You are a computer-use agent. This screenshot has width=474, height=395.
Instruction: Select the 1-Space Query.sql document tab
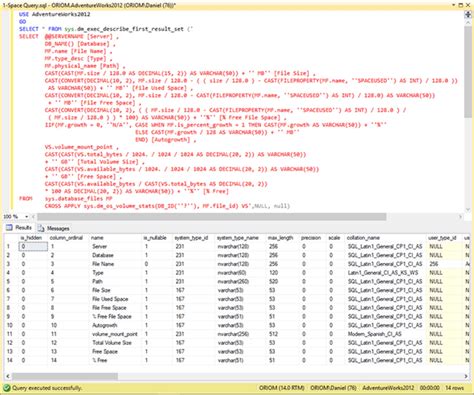pos(88,5)
